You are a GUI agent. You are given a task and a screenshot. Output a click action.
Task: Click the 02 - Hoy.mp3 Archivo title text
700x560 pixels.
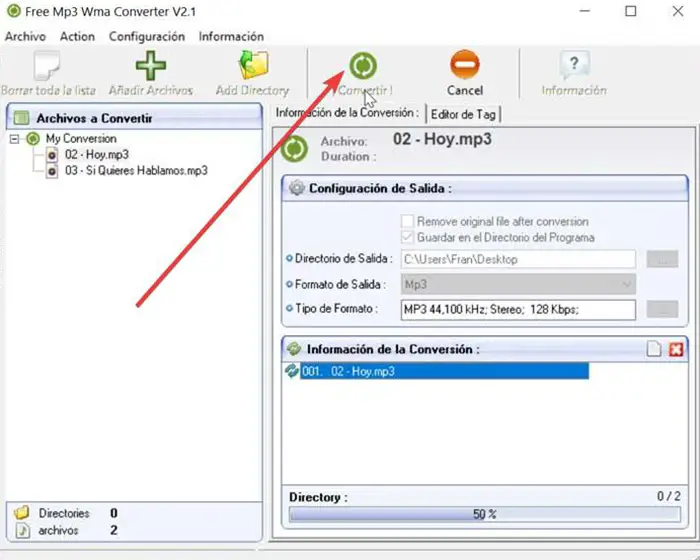point(442,139)
